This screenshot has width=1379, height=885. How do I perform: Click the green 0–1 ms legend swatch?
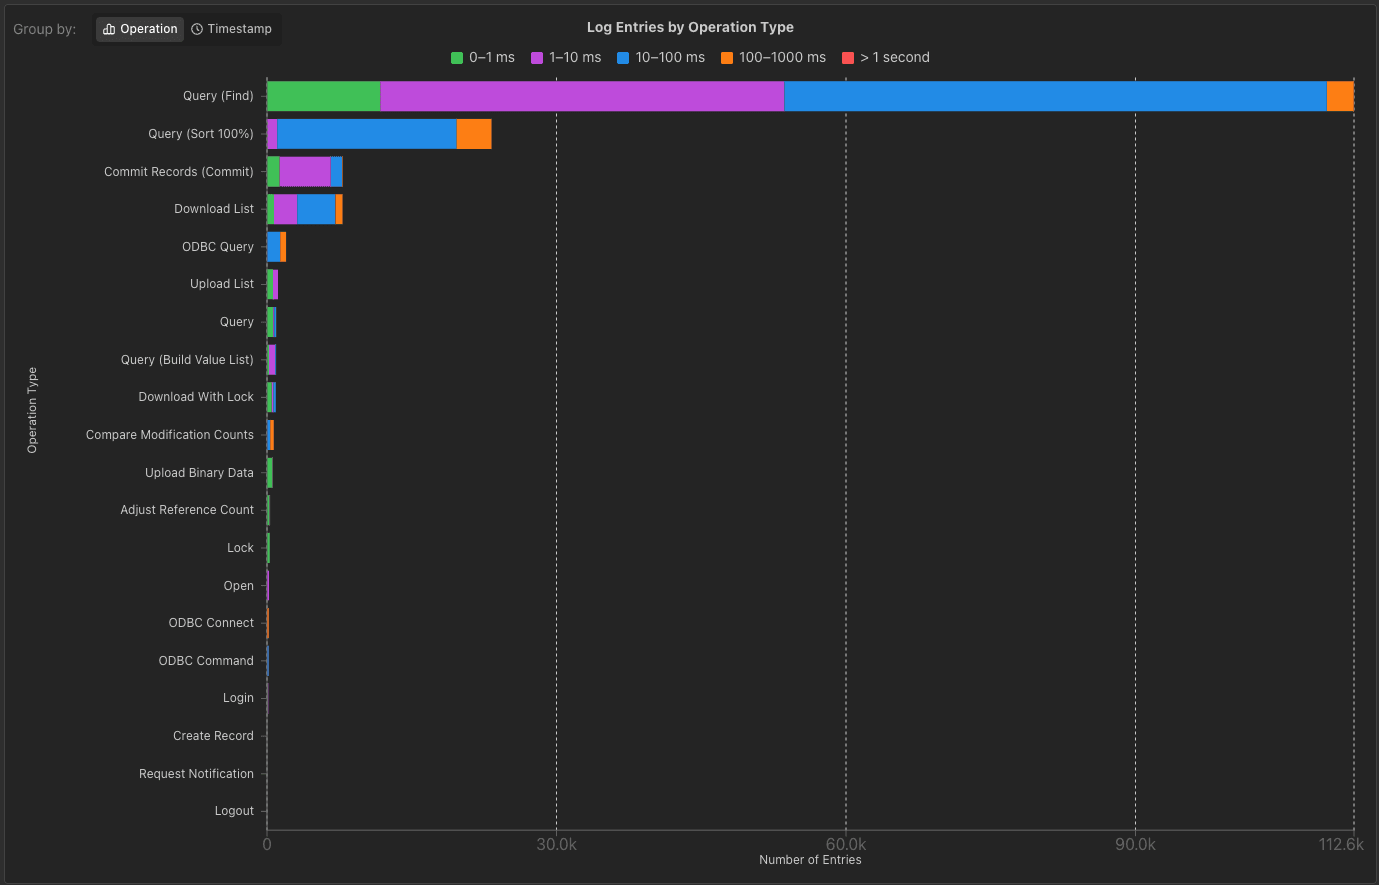455,57
